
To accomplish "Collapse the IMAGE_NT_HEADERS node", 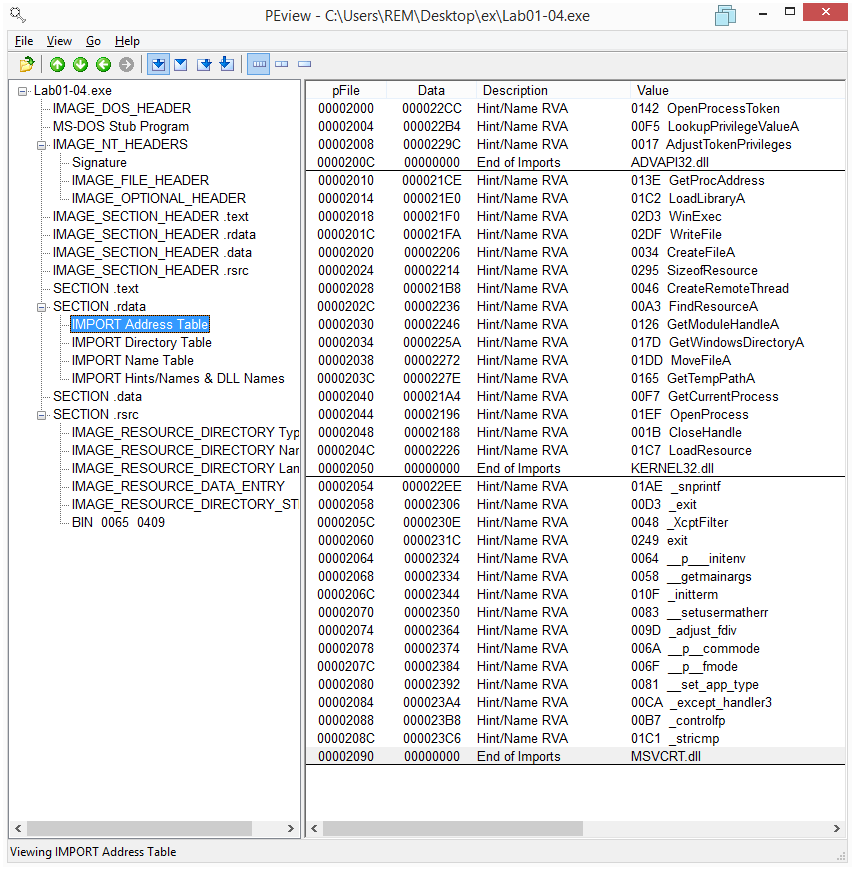I will coord(41,145).
